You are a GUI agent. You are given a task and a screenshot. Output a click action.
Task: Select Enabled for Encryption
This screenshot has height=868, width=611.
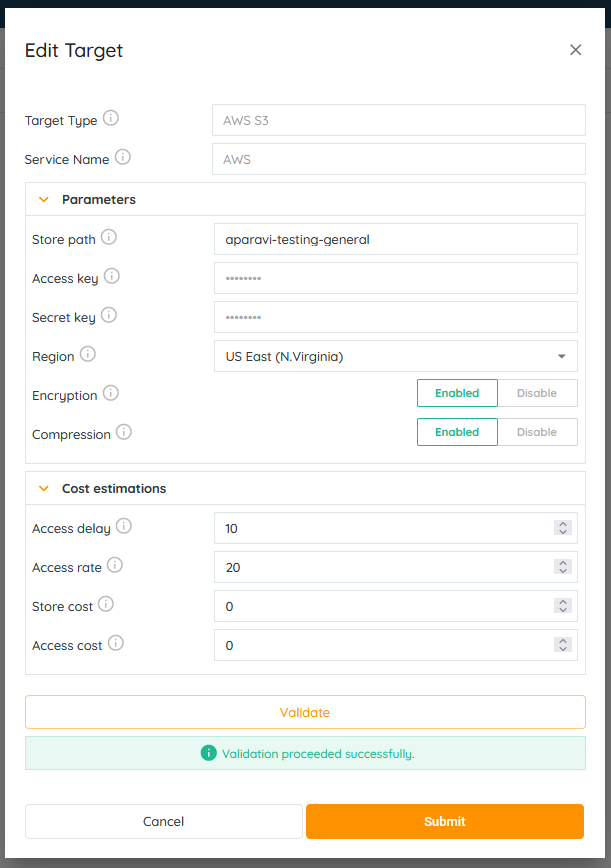[457, 393]
